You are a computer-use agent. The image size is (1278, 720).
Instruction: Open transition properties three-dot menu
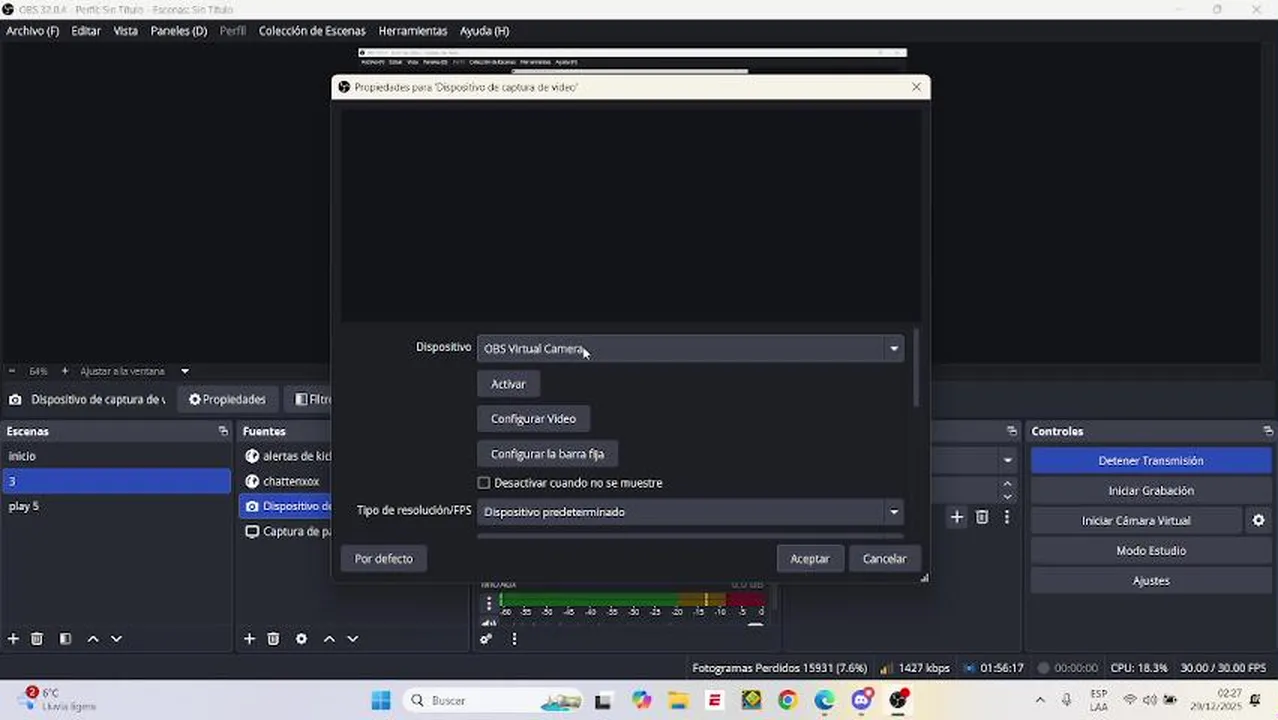pyautogui.click(x=1007, y=517)
